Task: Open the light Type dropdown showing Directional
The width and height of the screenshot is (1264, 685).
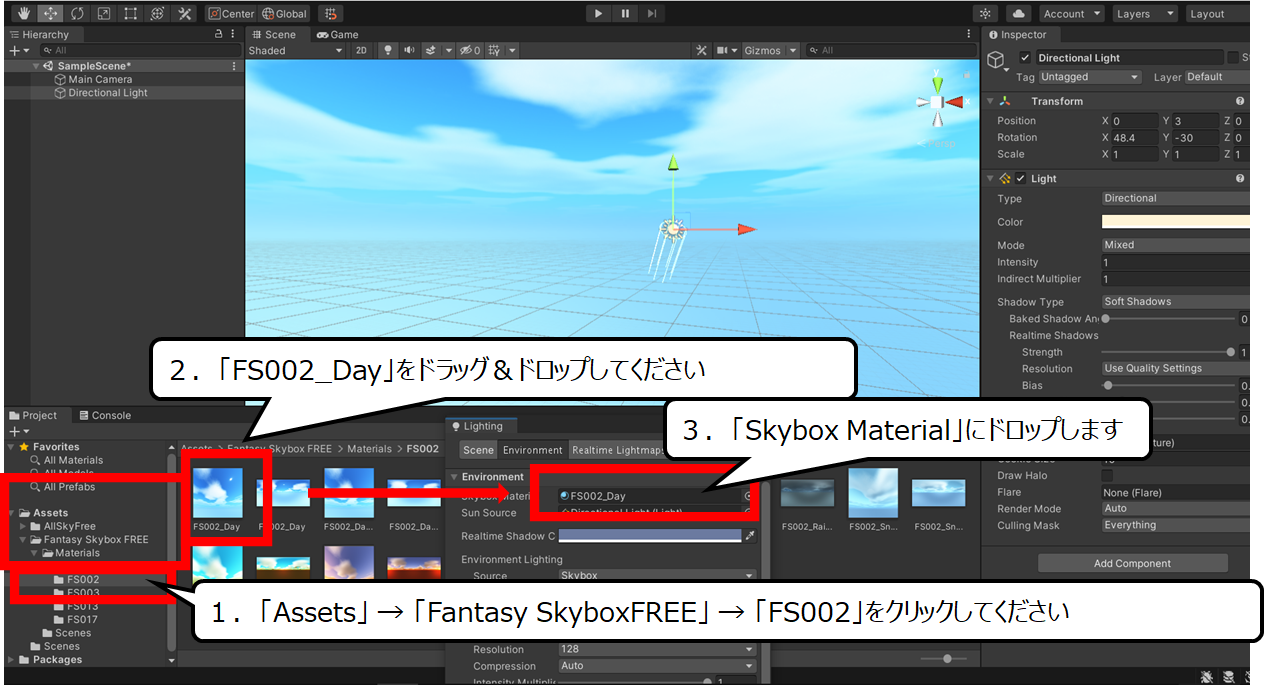Action: tap(1176, 198)
